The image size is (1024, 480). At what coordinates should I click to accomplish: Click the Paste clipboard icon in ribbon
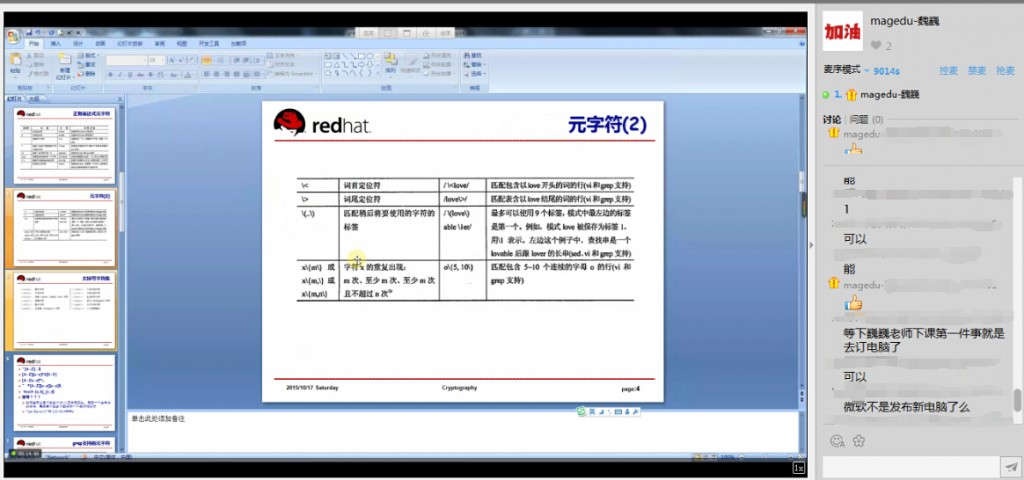coord(15,64)
